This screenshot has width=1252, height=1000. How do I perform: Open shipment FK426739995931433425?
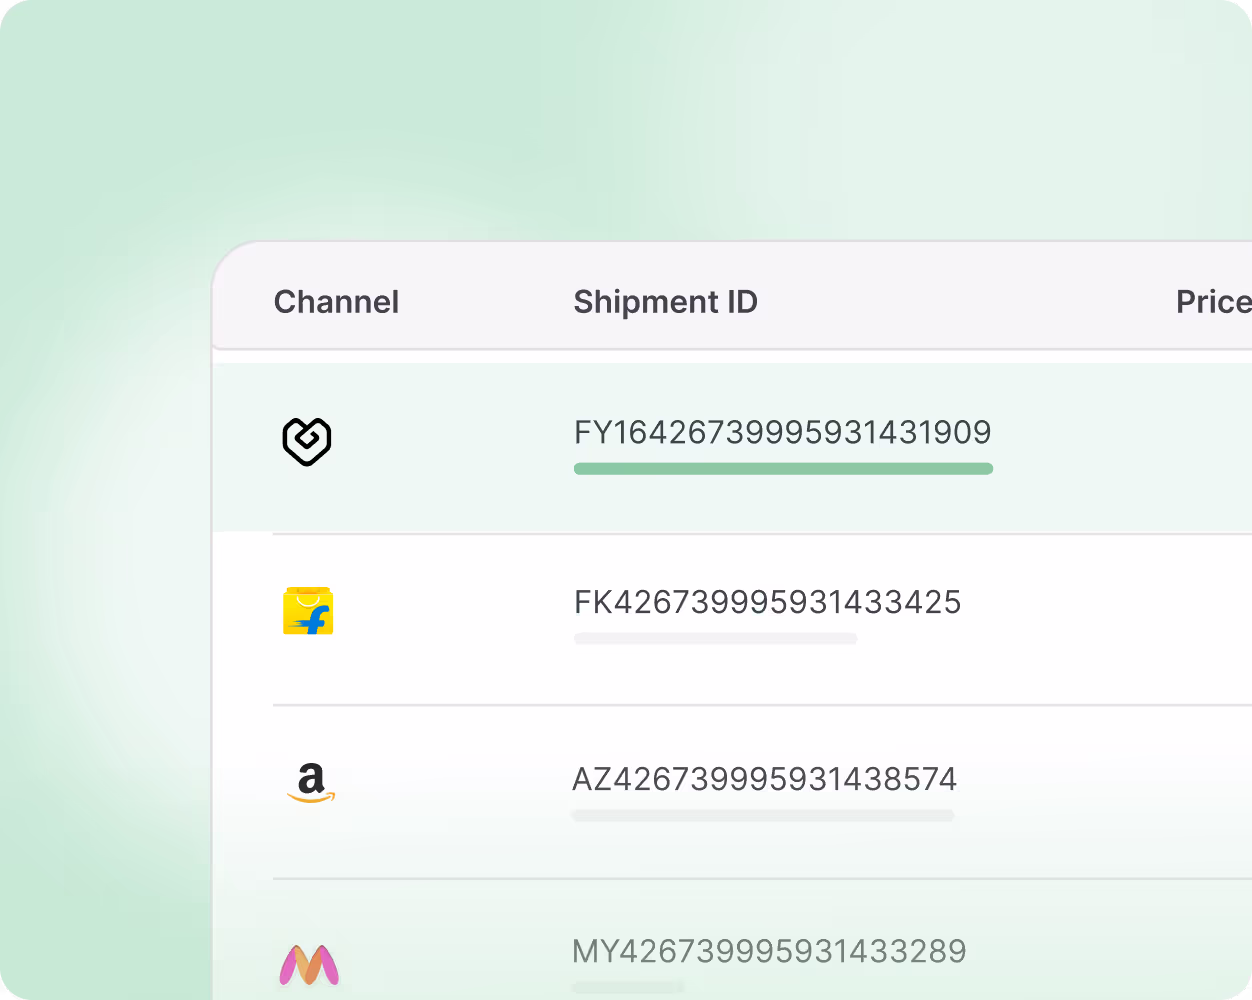[x=767, y=602]
